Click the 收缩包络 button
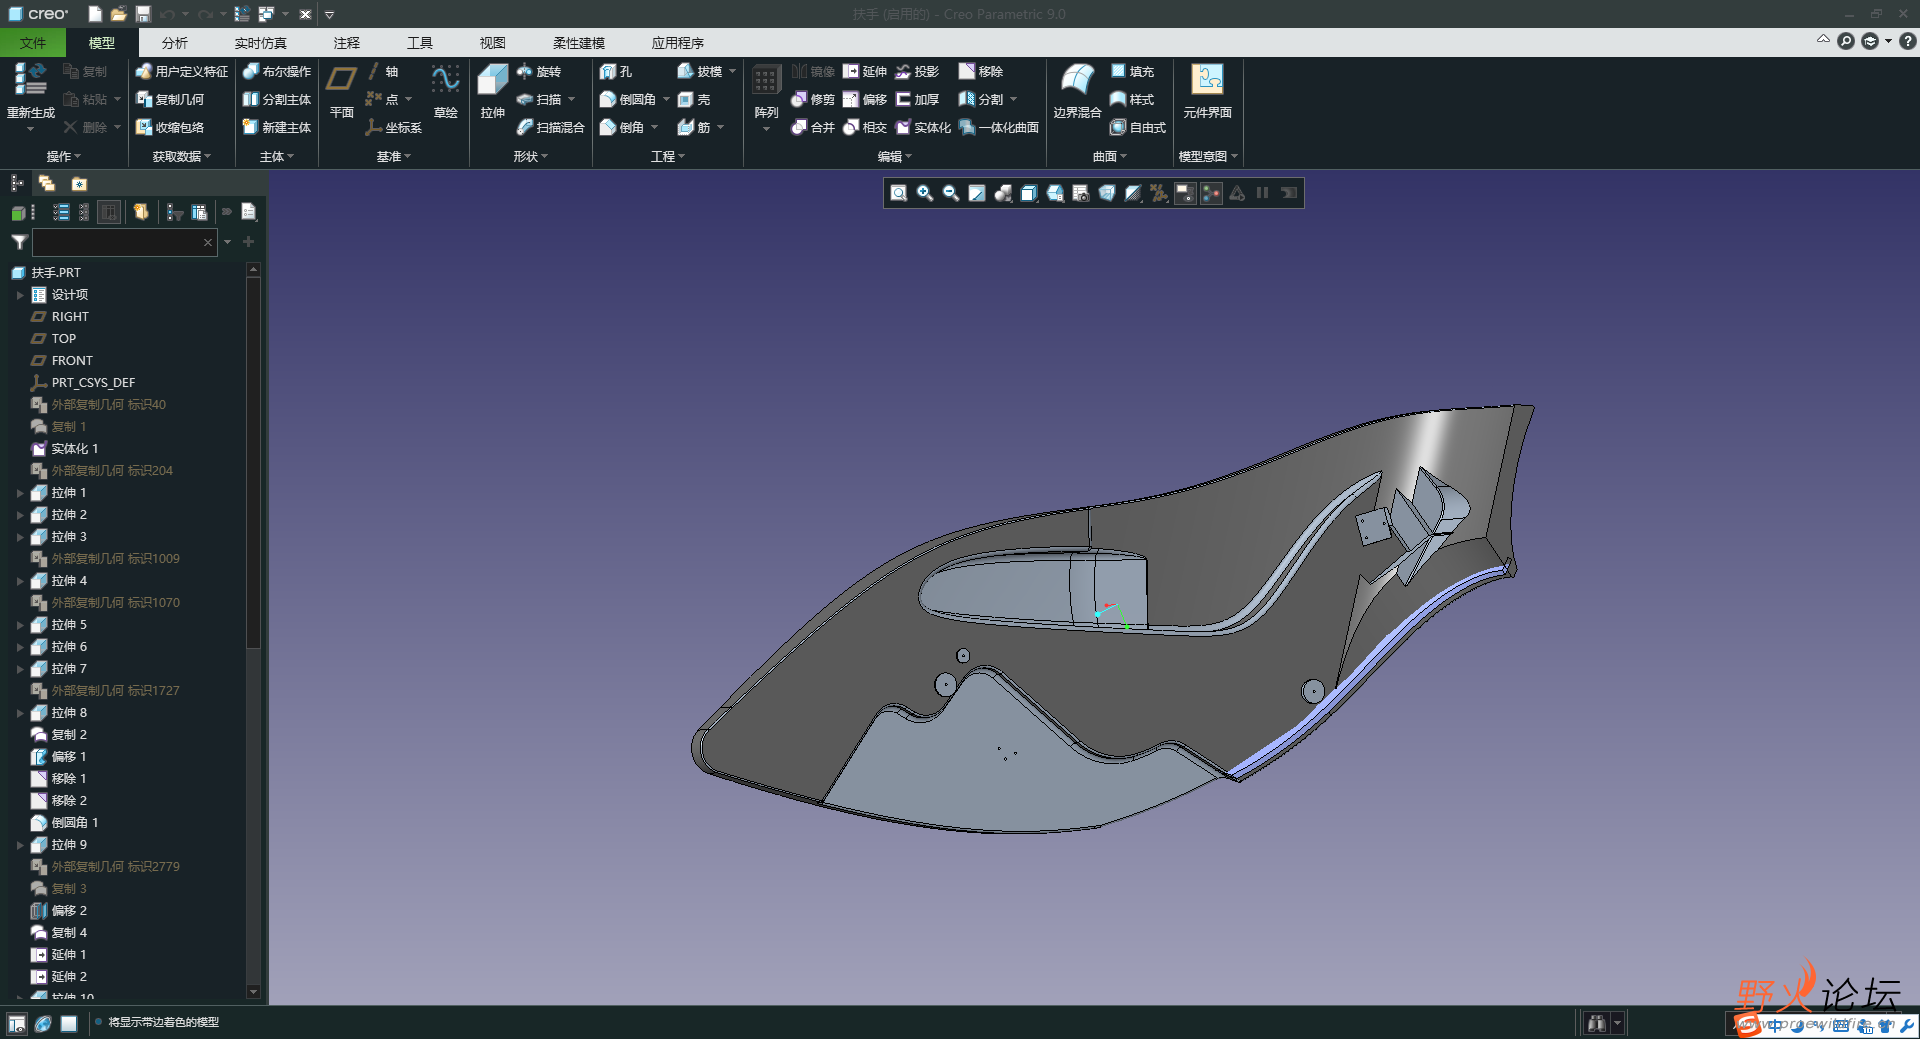 [x=170, y=128]
